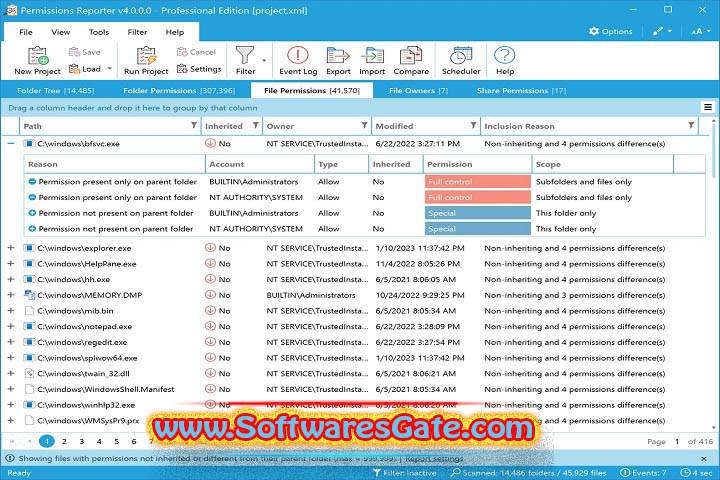
Task: Cancel the running project
Action: 196,52
